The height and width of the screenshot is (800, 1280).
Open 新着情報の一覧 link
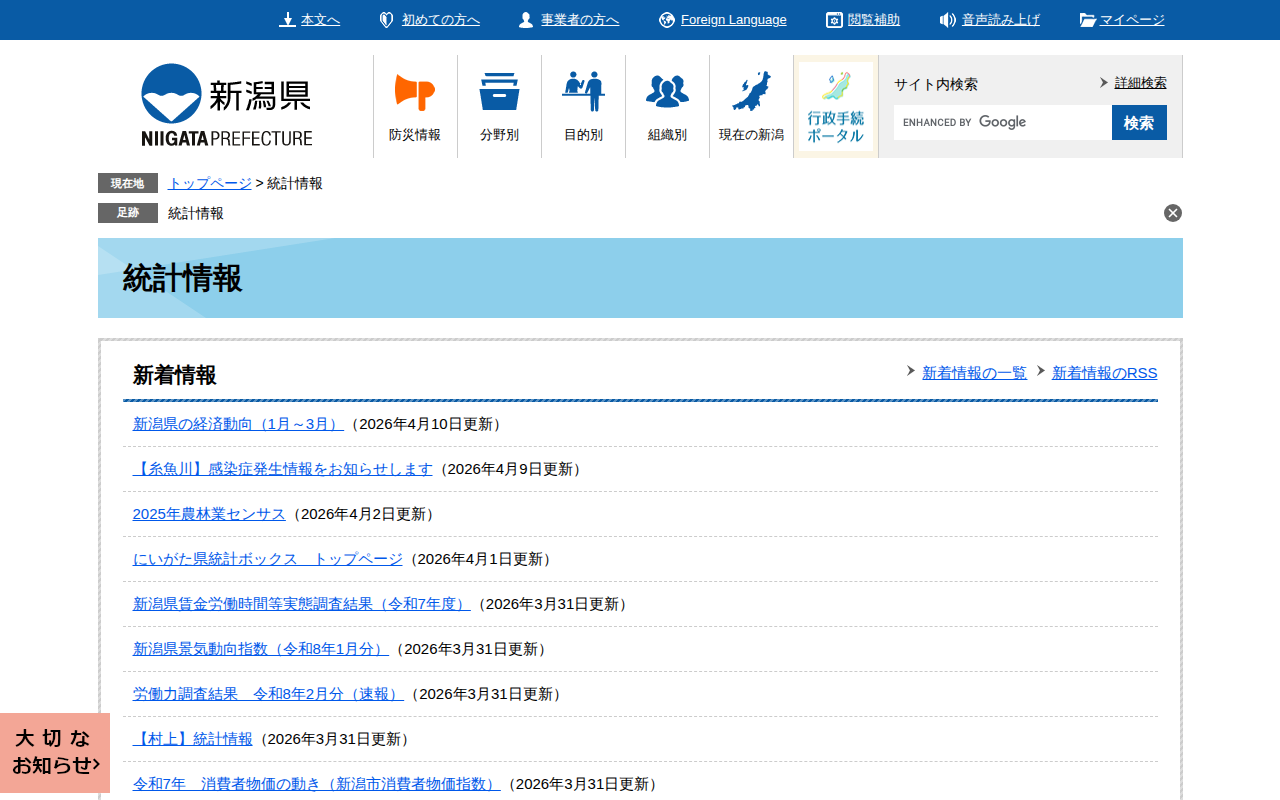(974, 373)
